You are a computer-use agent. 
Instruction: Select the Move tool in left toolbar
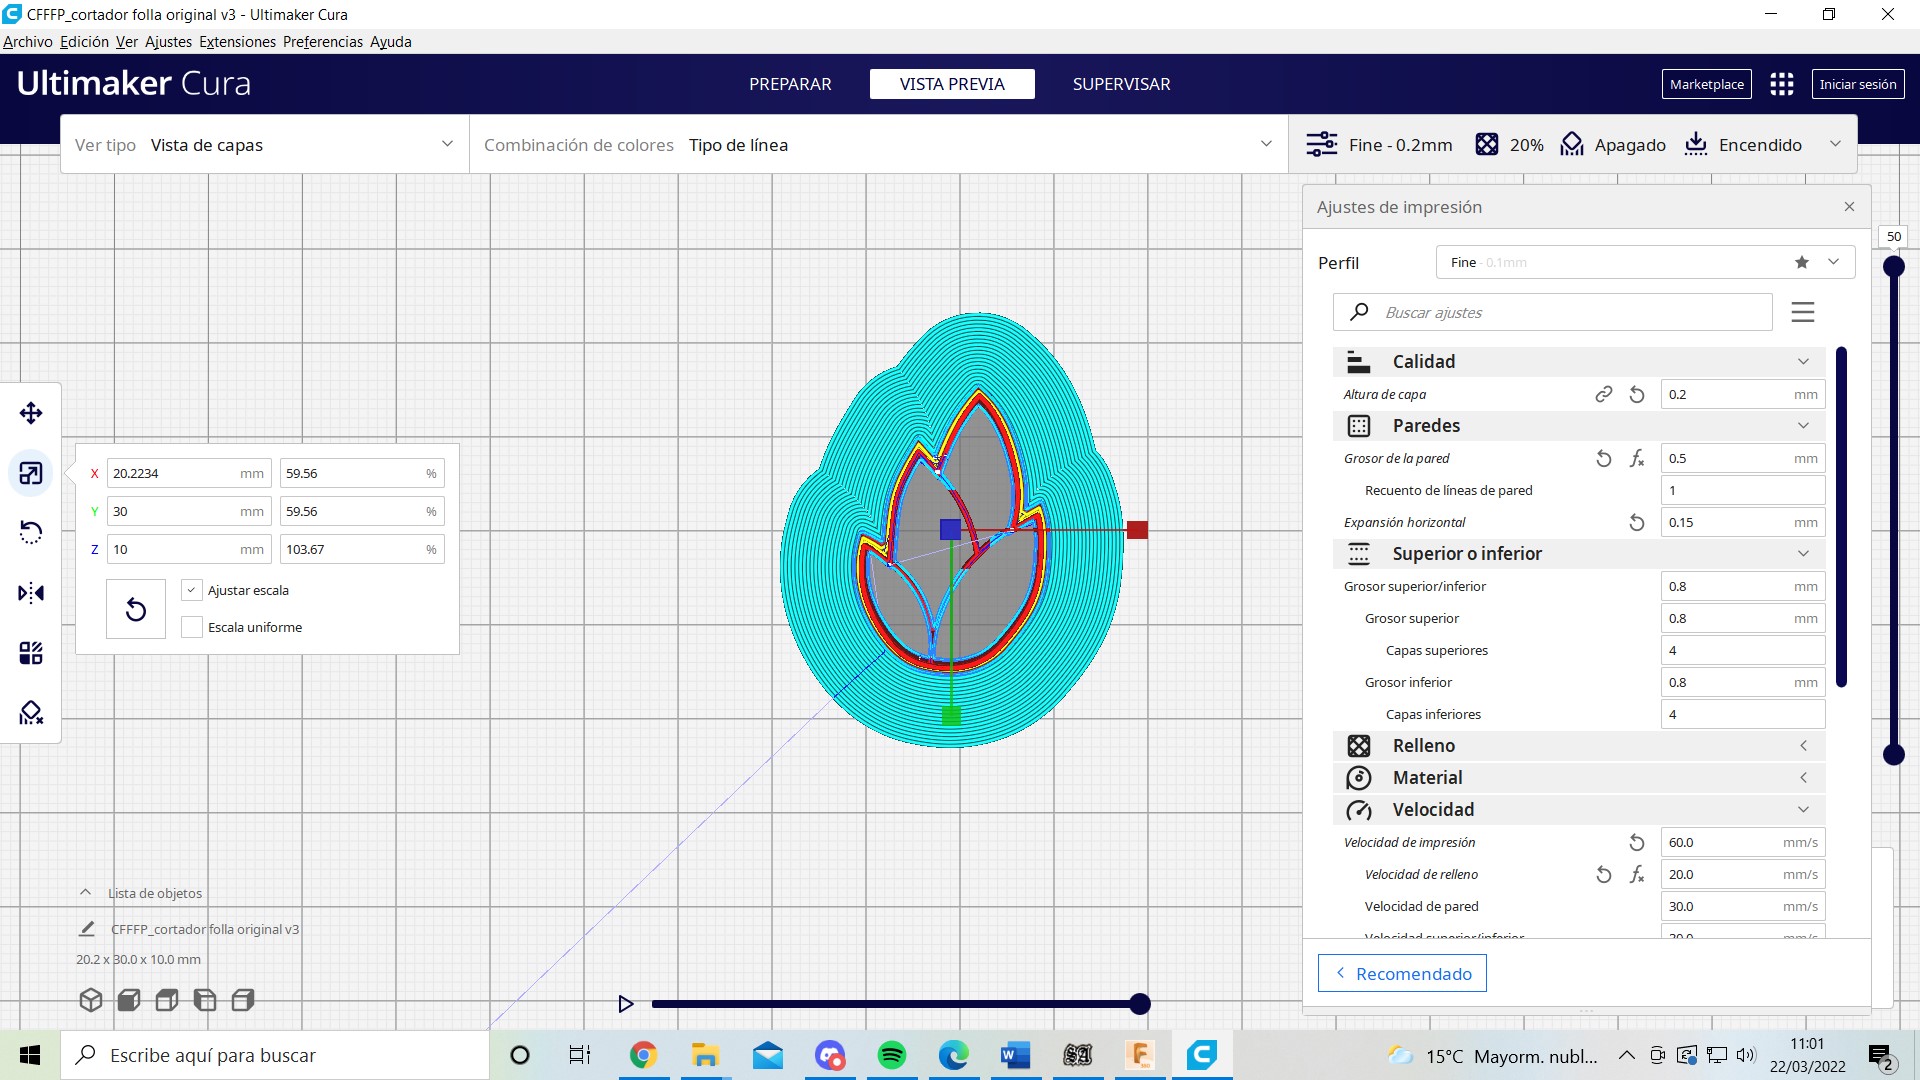click(x=31, y=413)
